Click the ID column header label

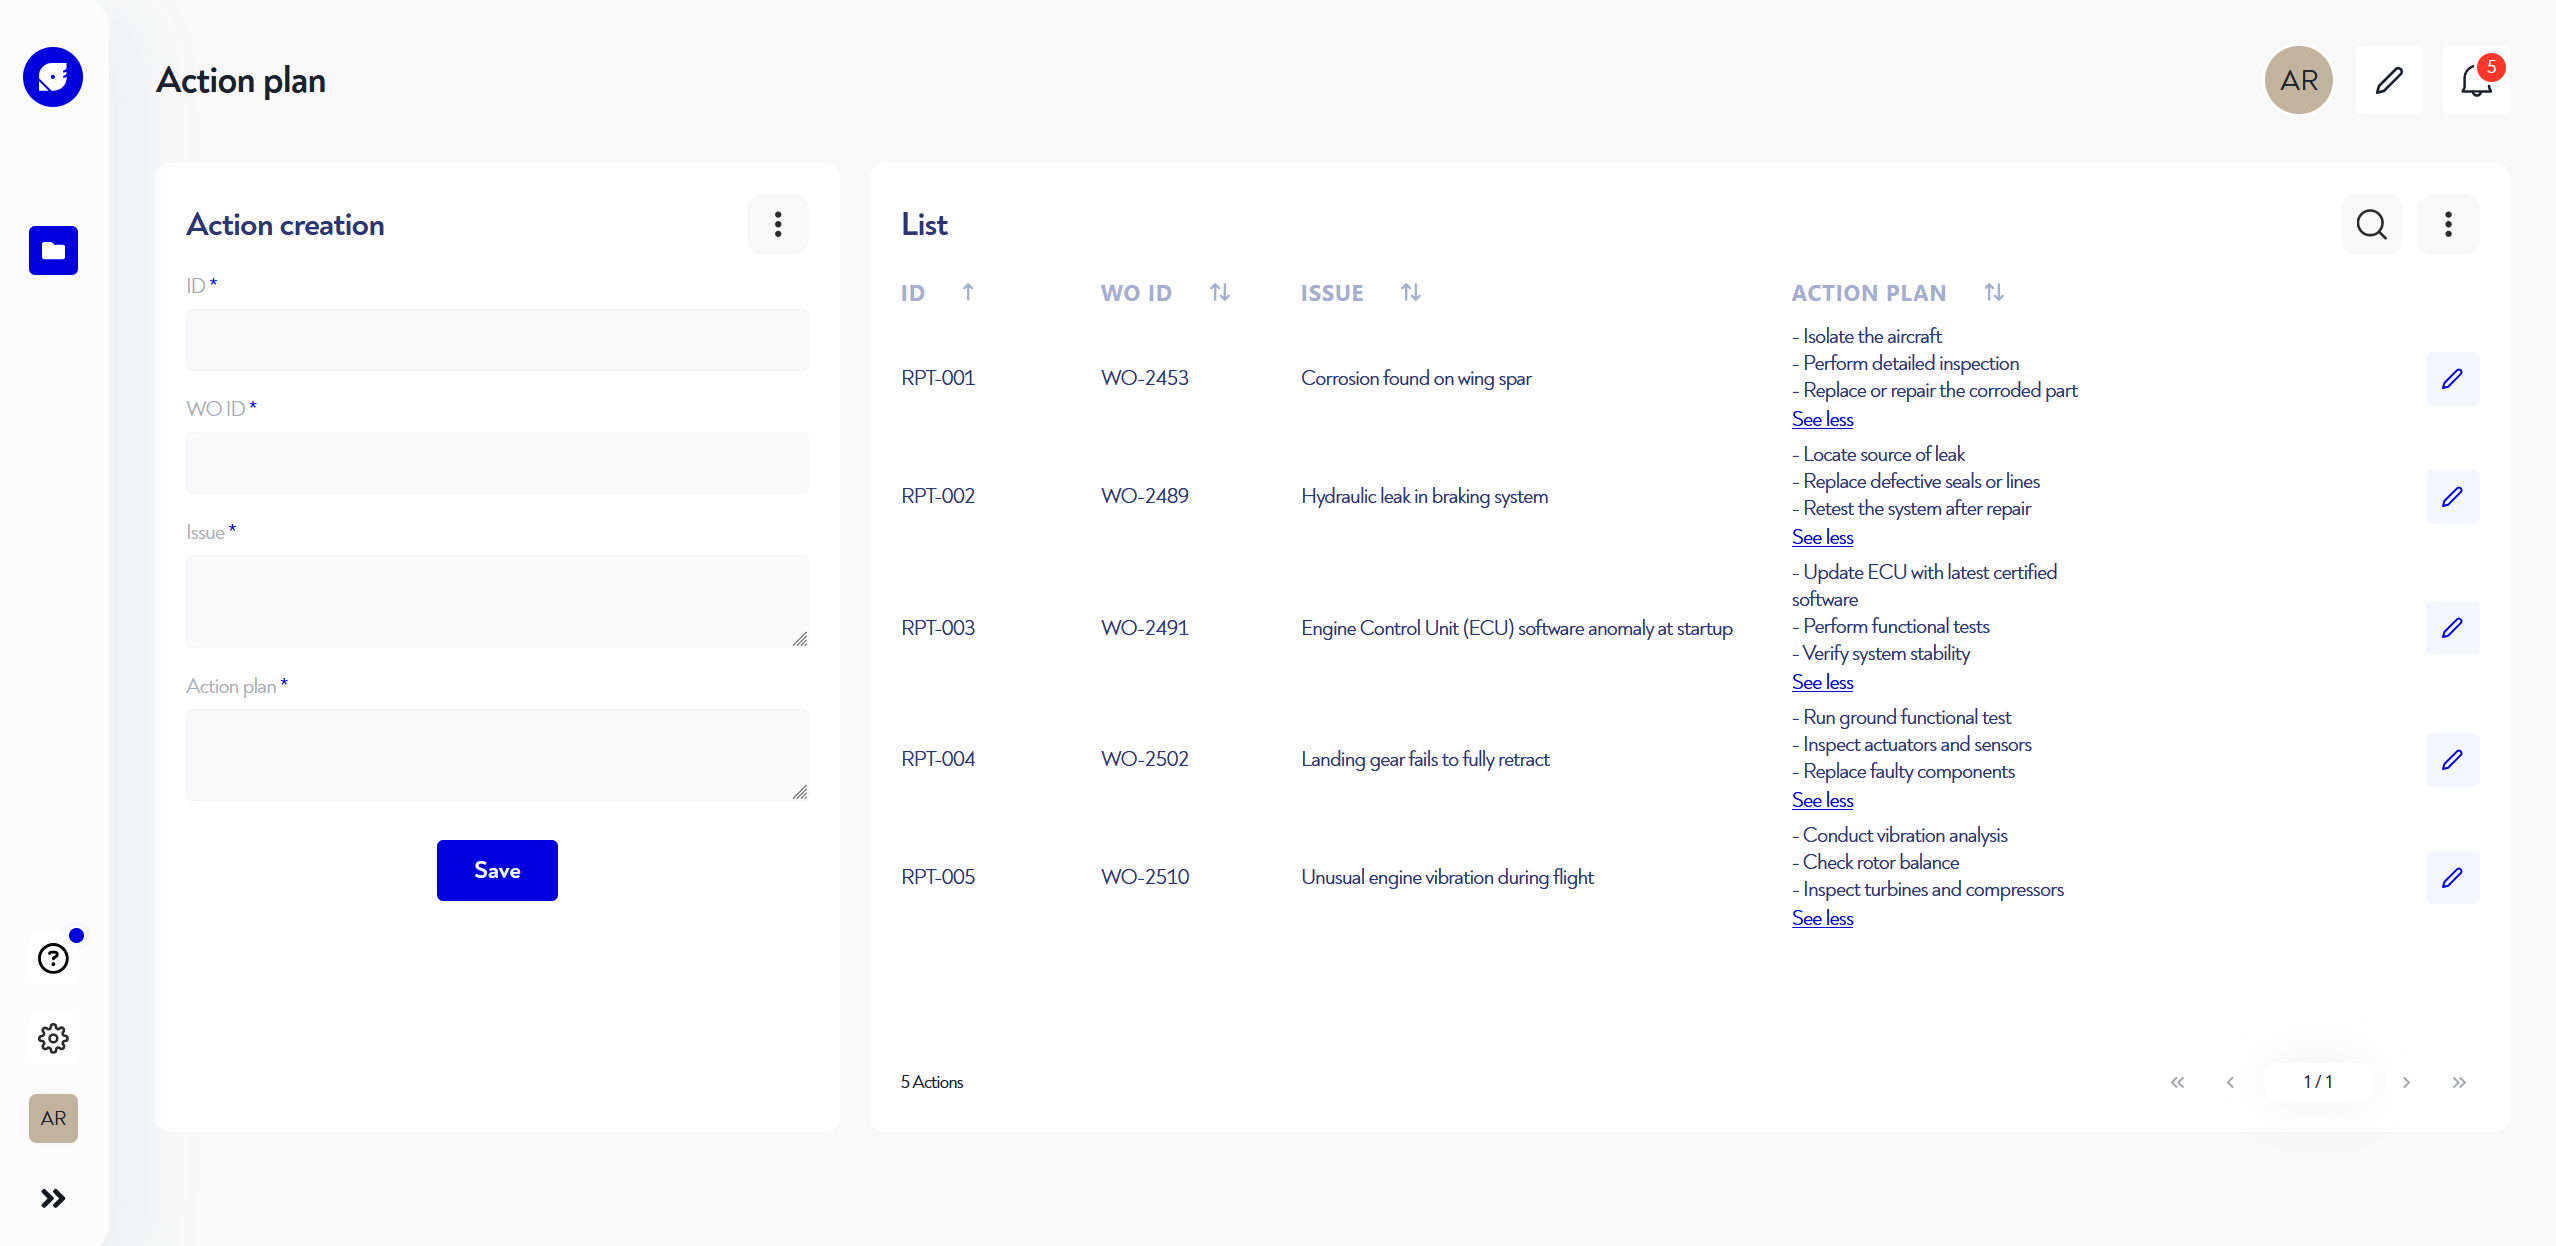point(913,293)
